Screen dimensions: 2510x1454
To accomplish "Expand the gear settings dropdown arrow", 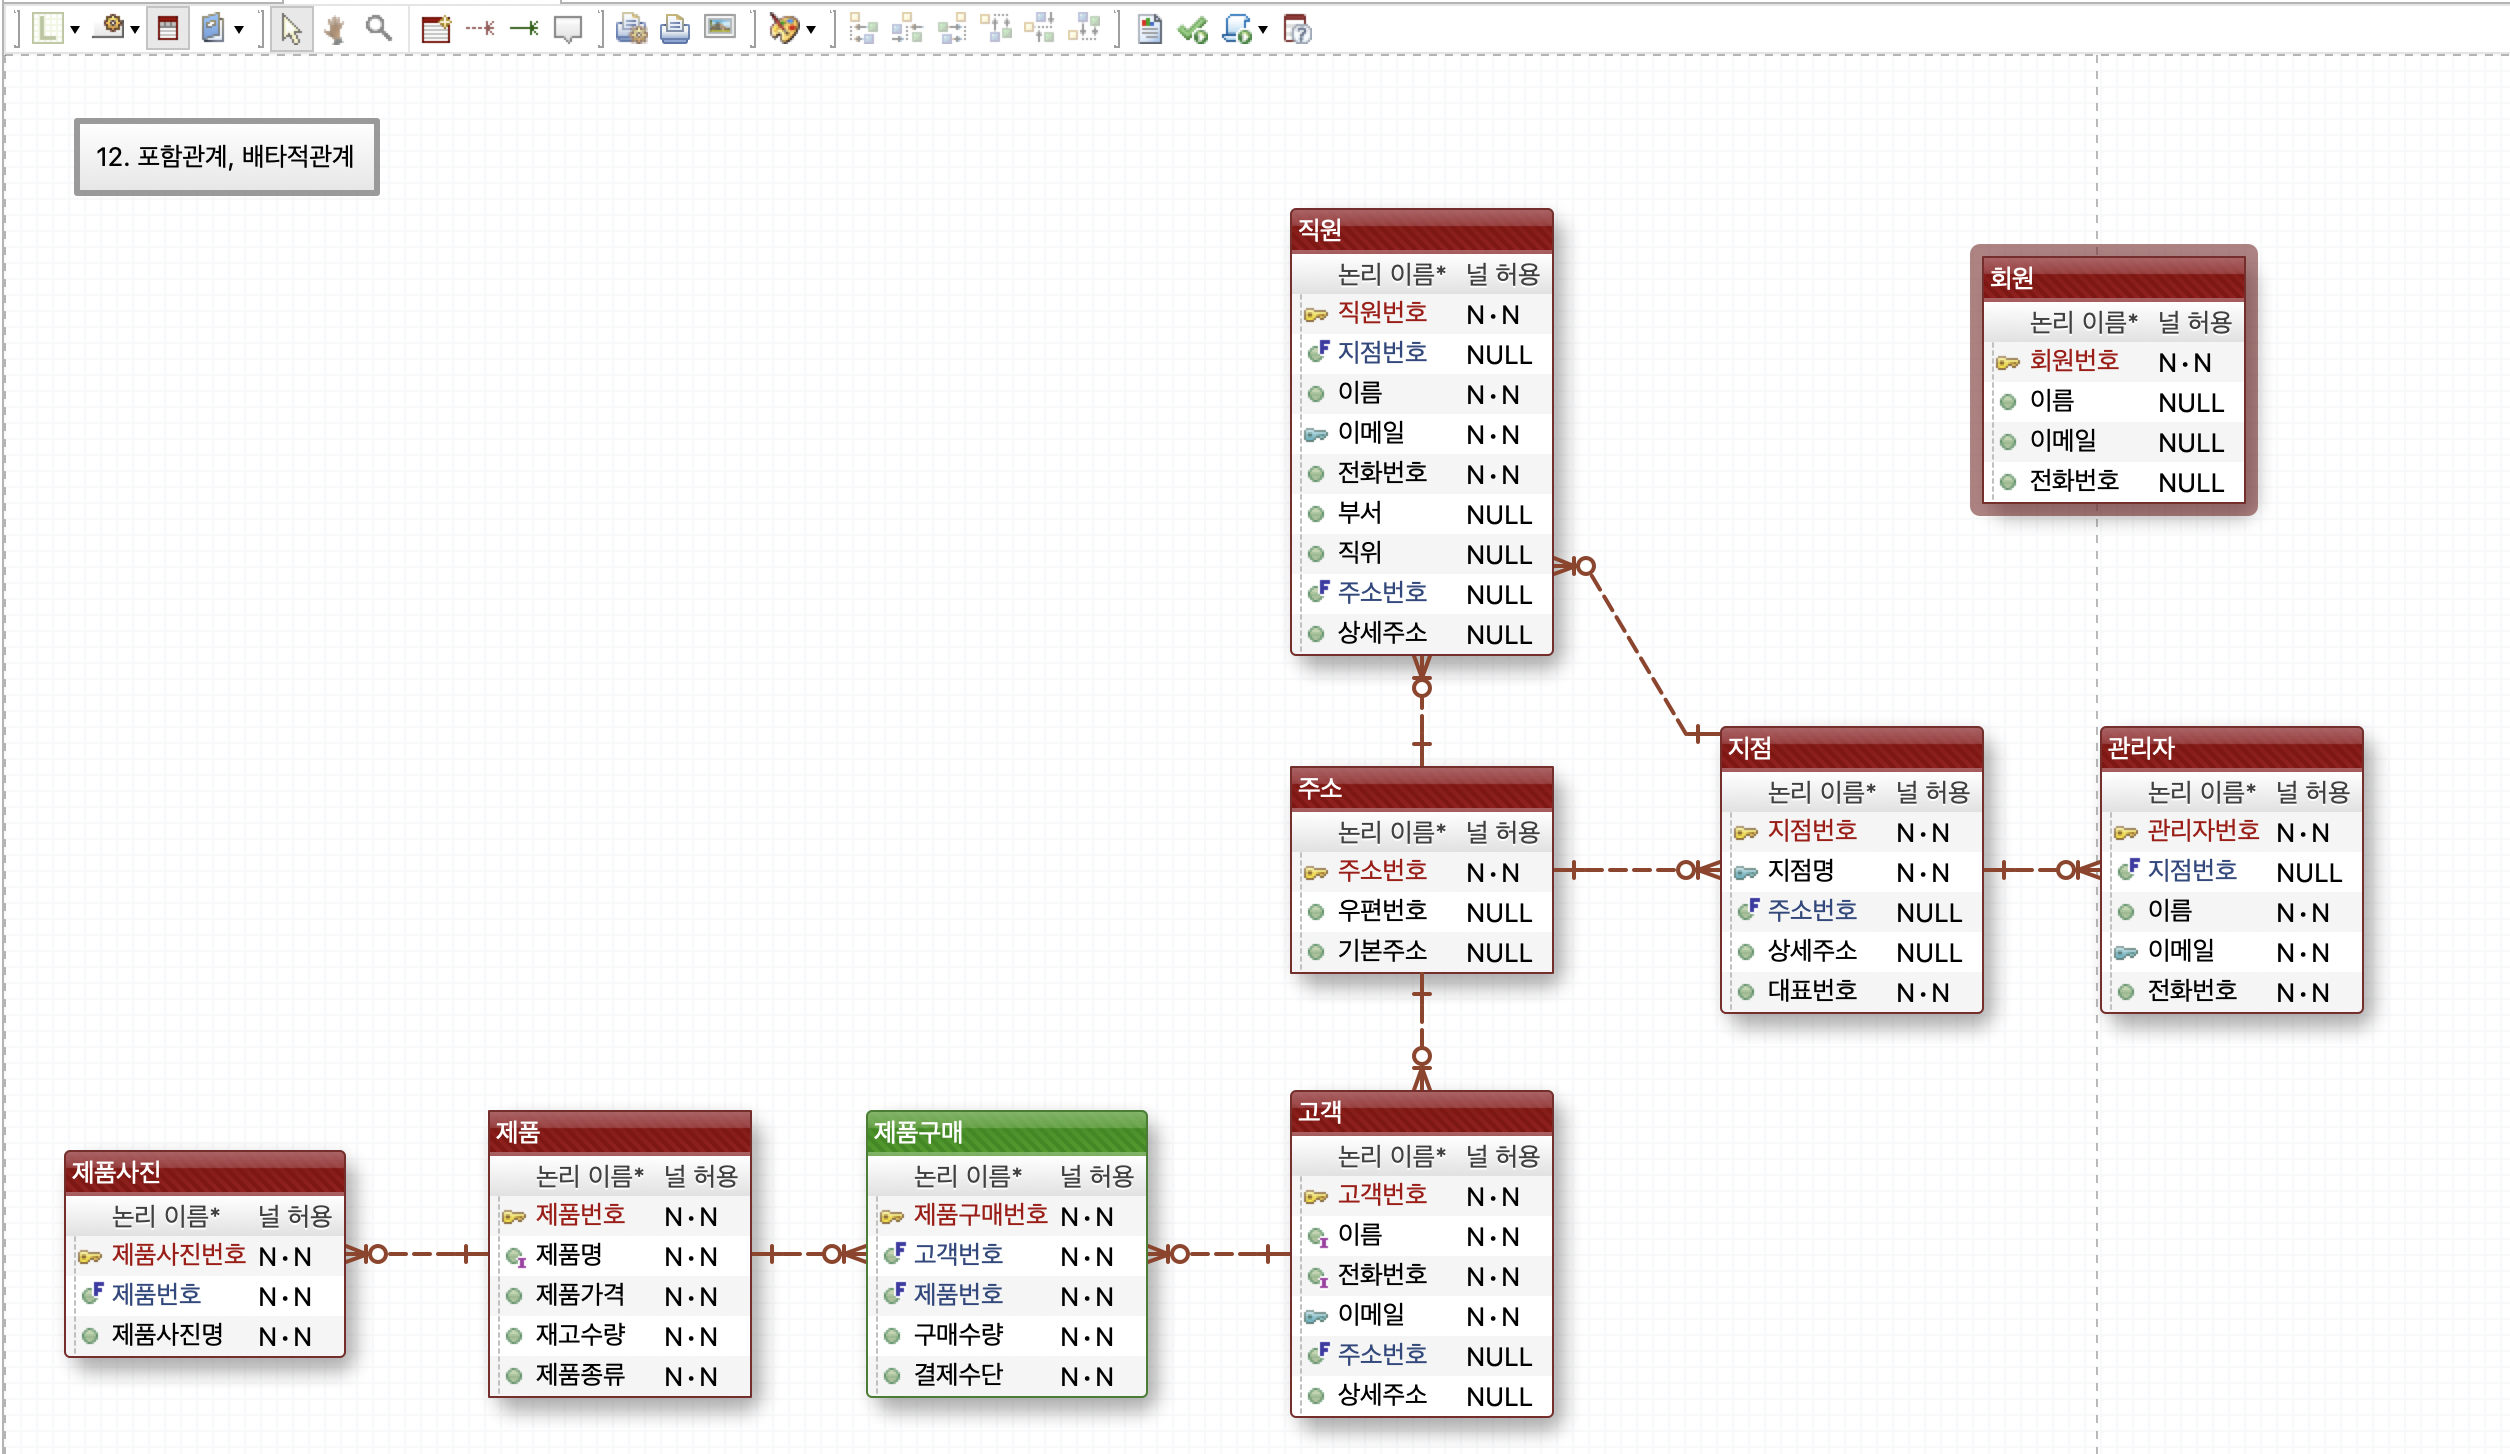I will click(135, 30).
